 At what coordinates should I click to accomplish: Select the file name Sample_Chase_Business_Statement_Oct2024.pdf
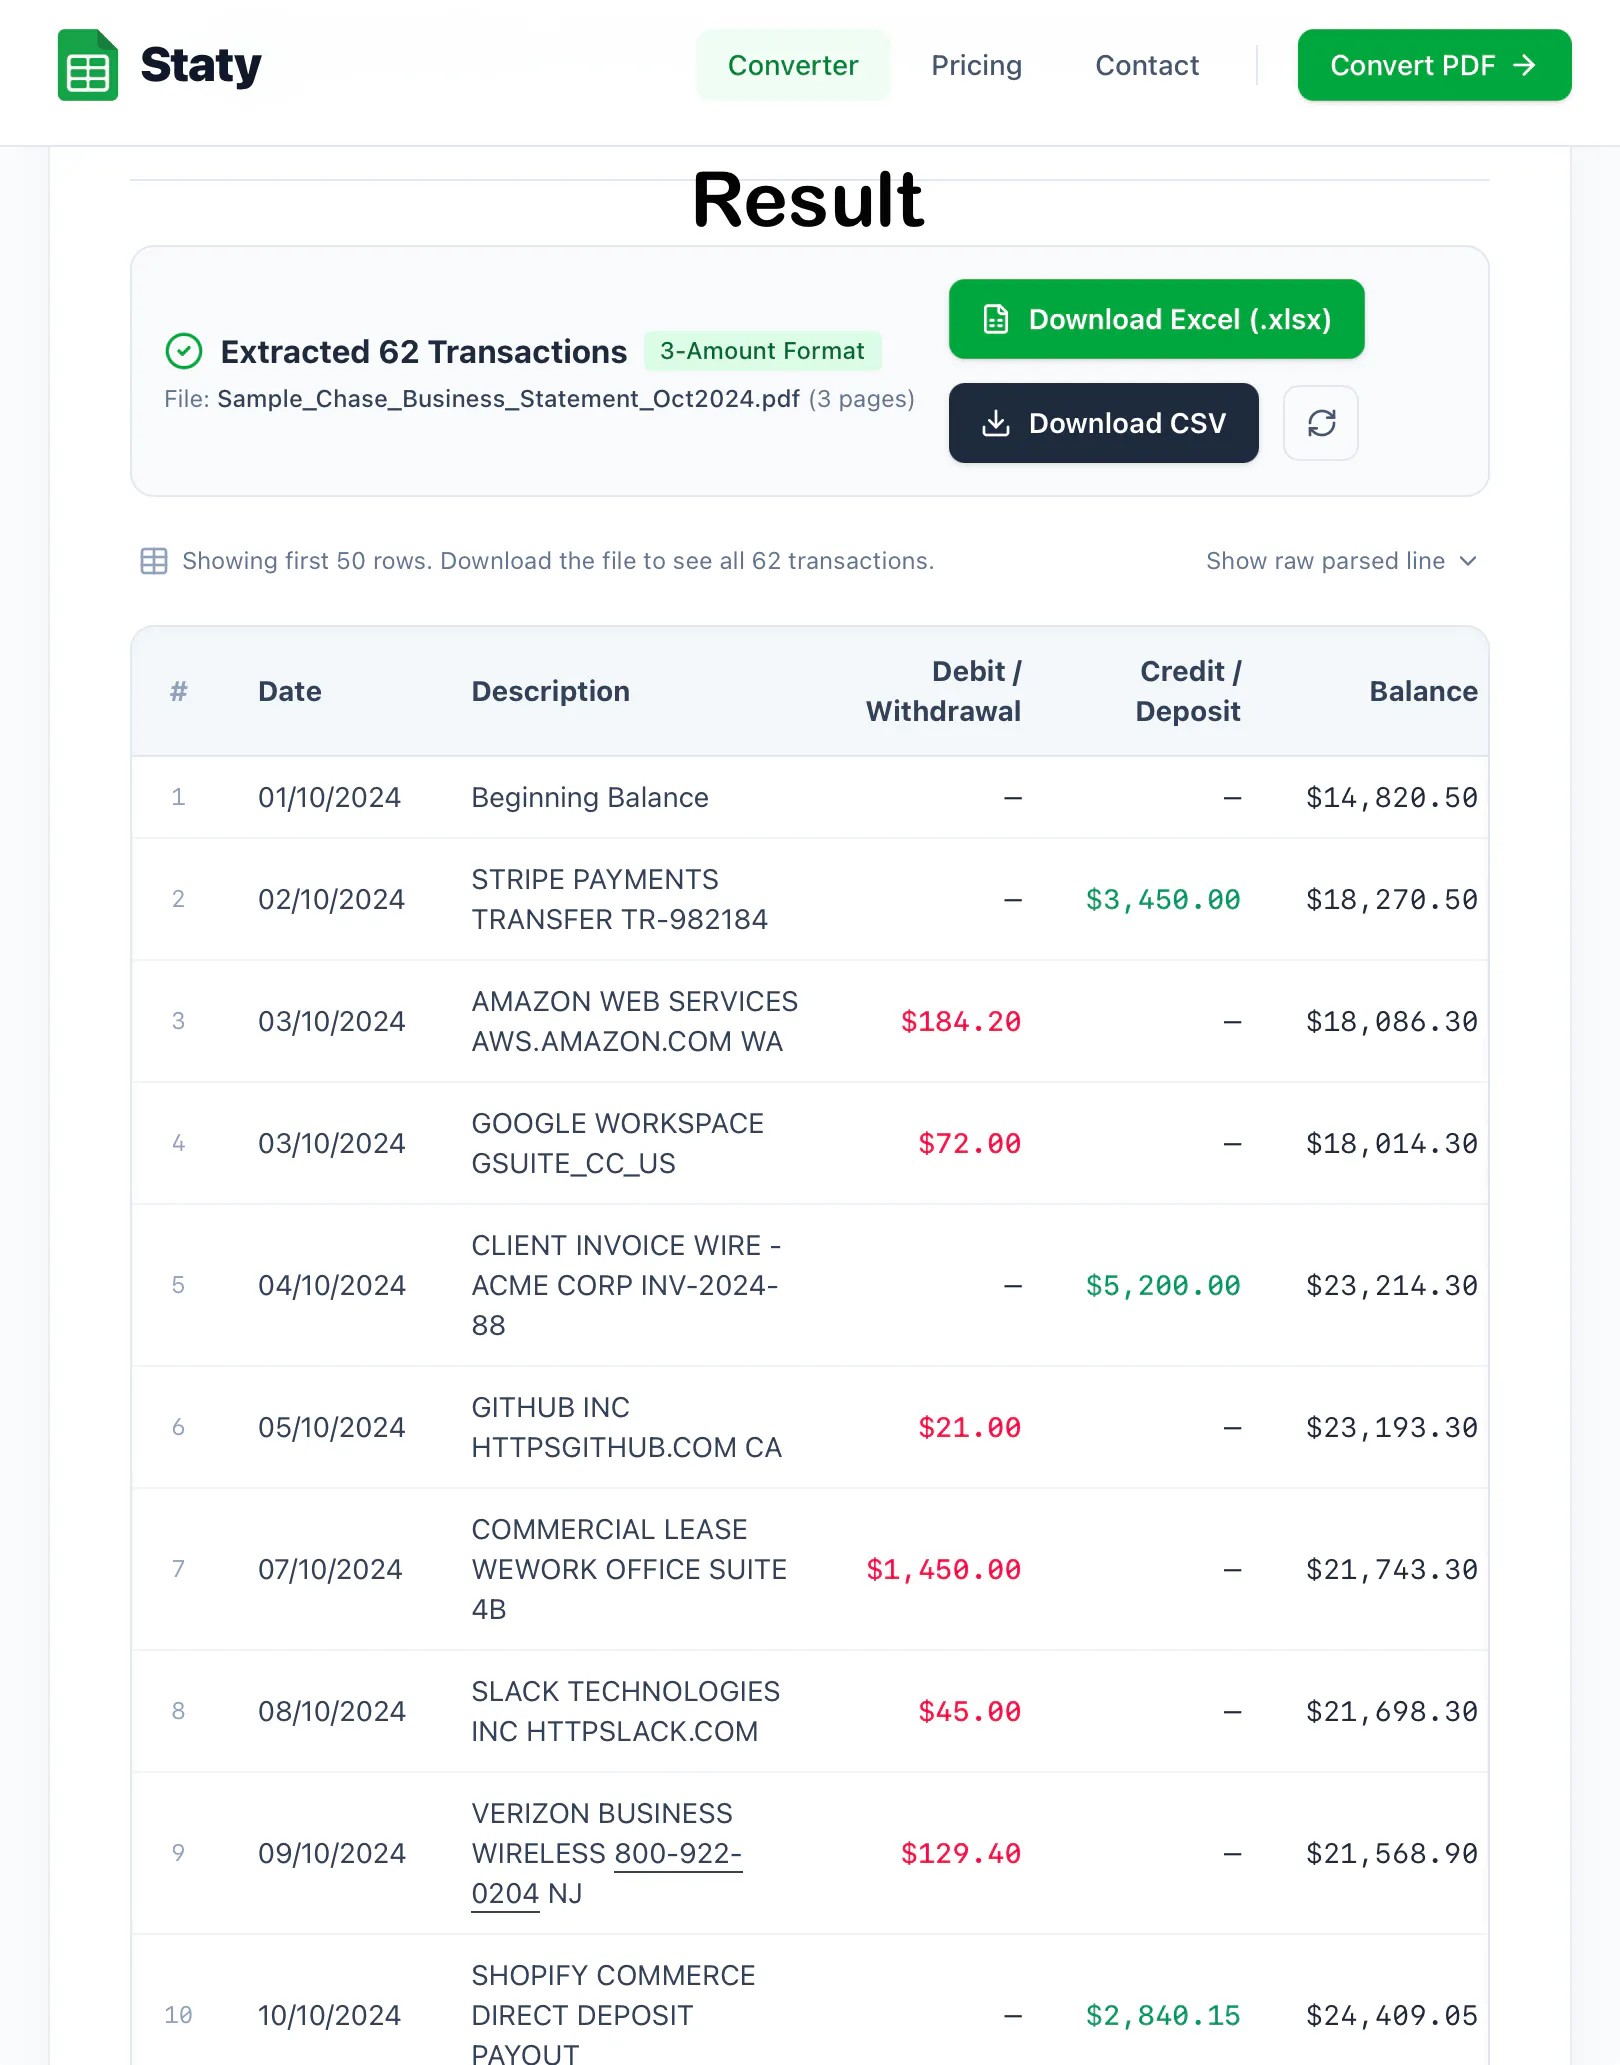(508, 399)
